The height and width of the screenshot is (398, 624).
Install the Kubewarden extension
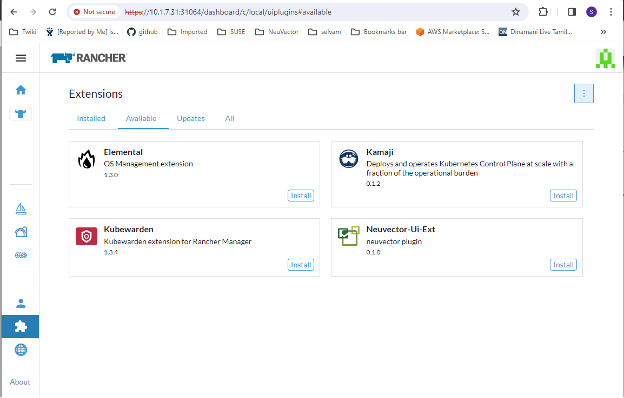tap(300, 265)
